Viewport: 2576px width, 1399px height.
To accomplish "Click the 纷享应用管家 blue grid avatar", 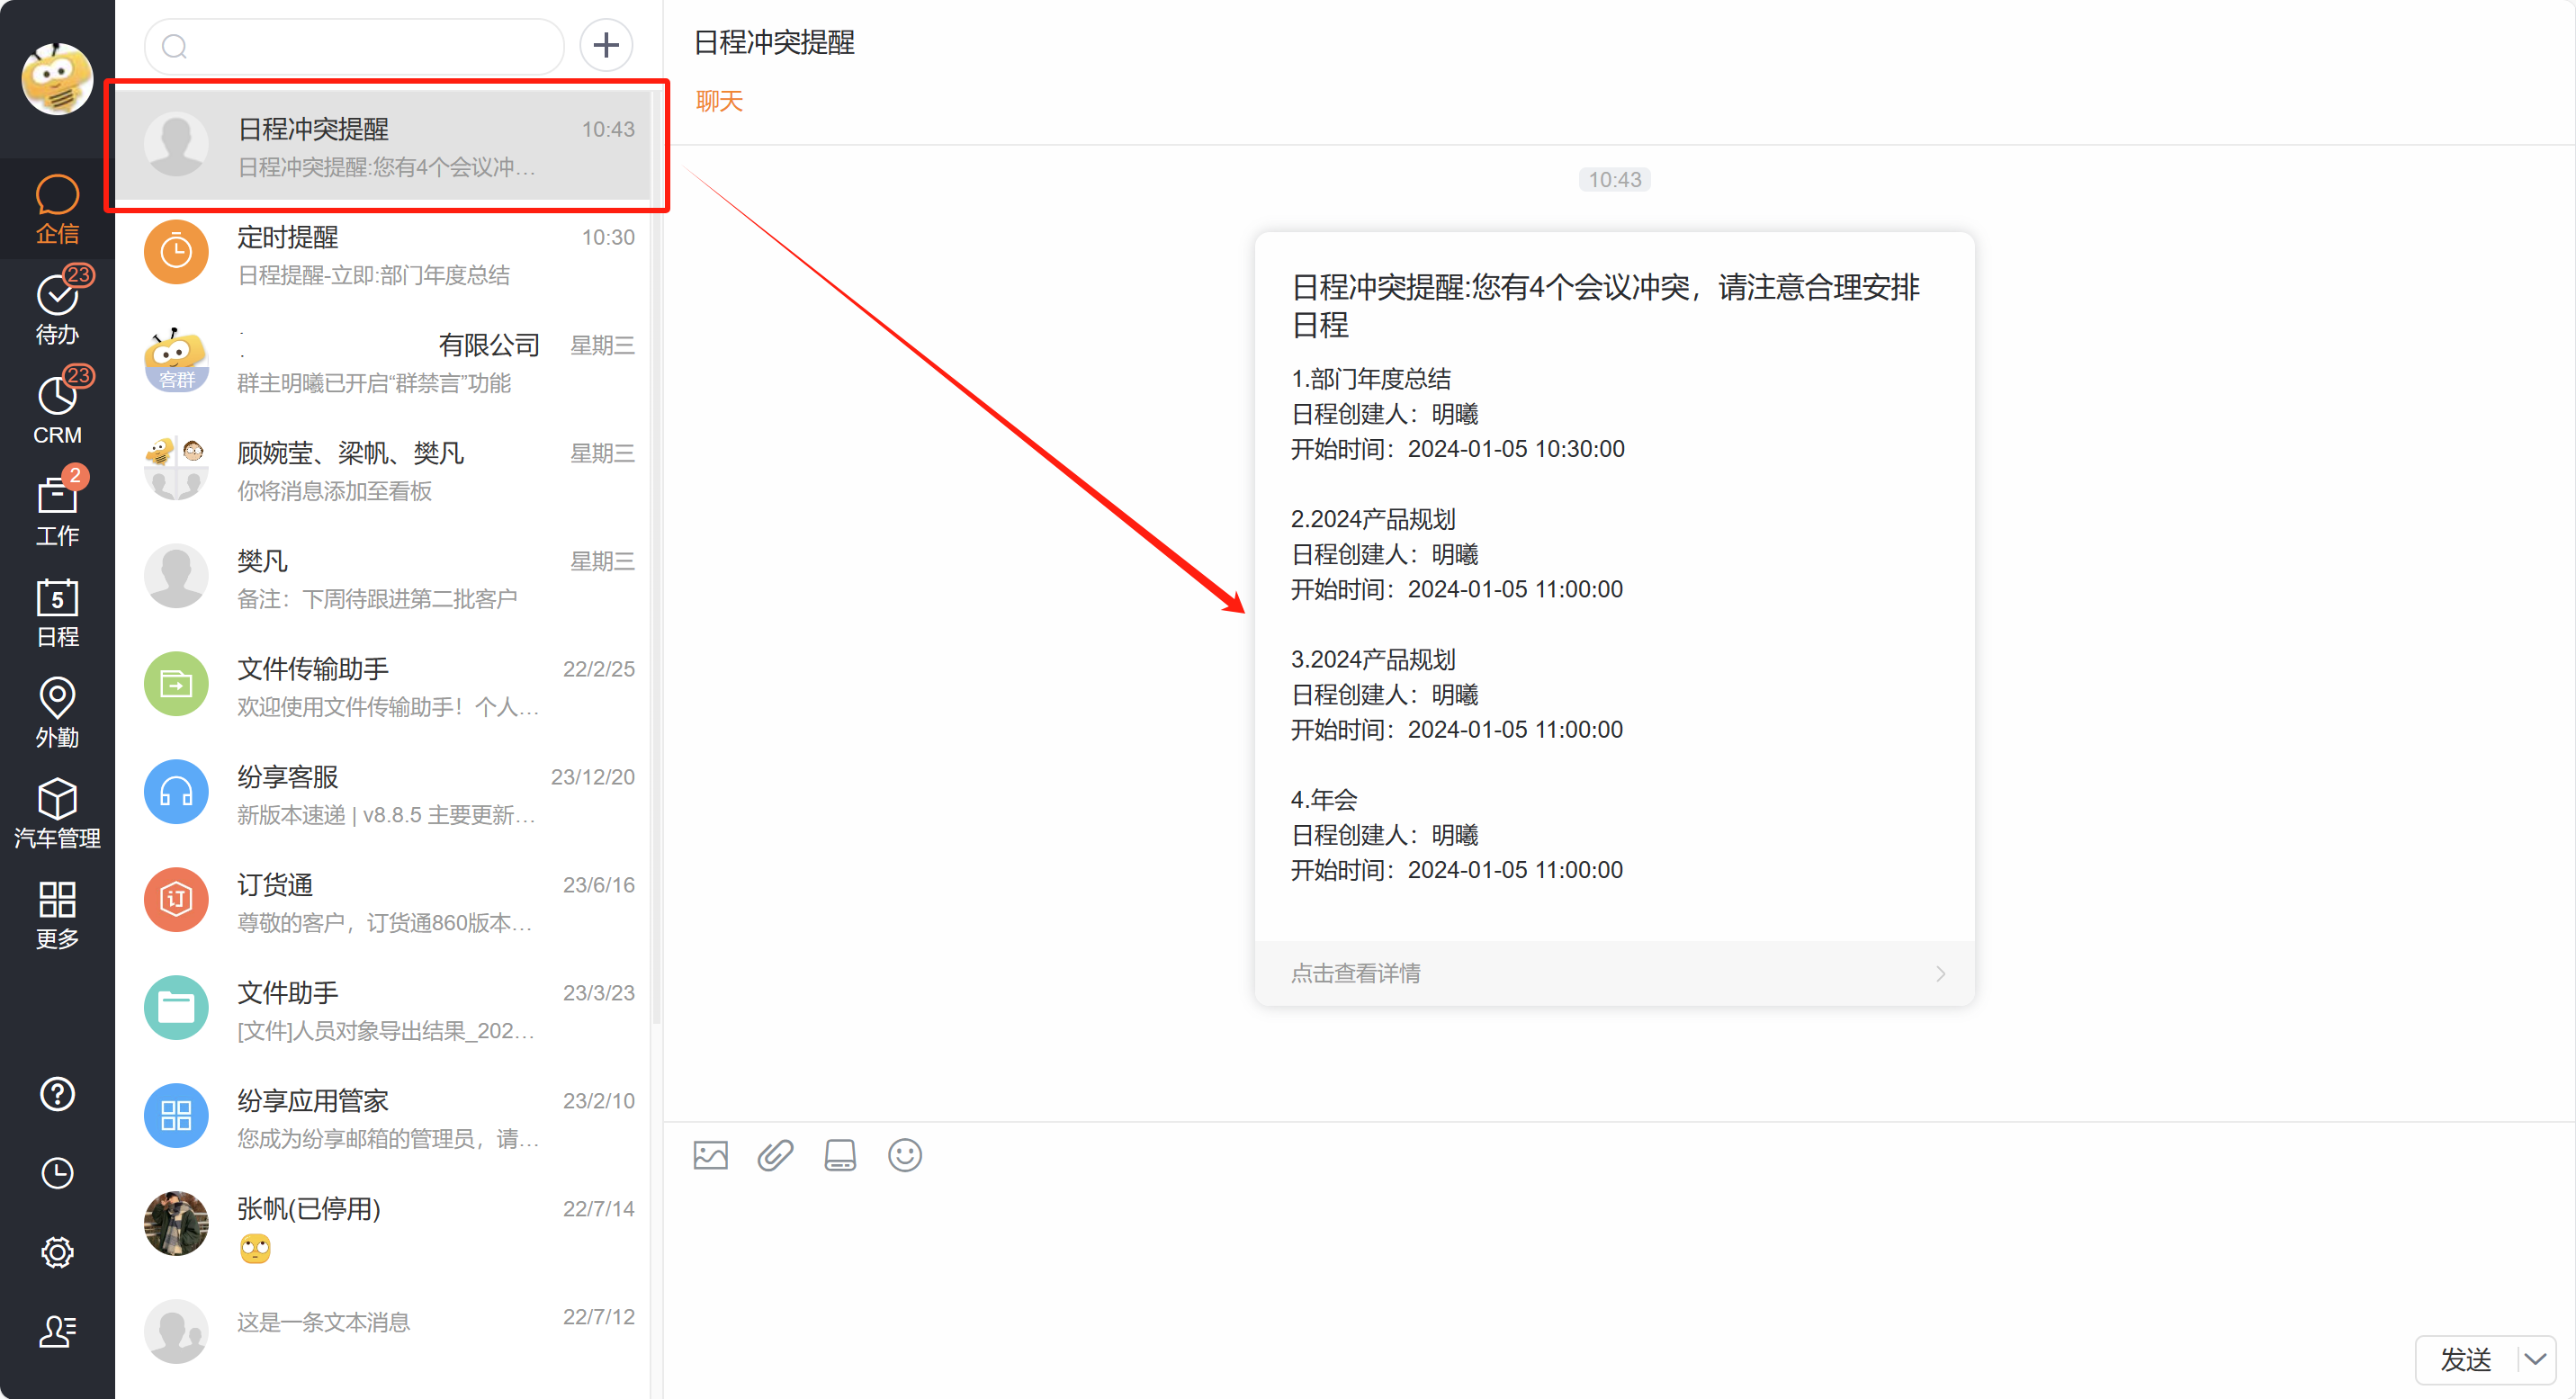I will 176,1116.
